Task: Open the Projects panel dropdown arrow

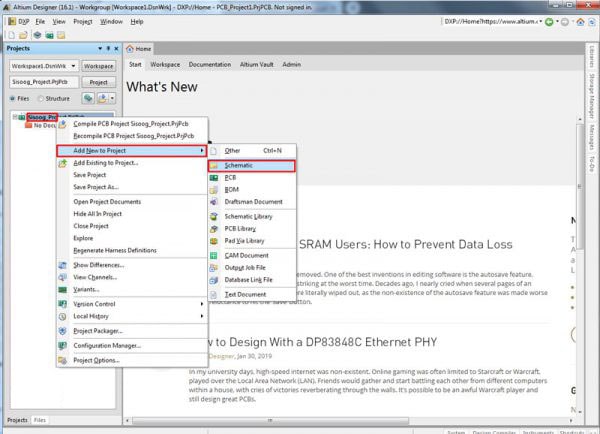Action: coord(100,49)
